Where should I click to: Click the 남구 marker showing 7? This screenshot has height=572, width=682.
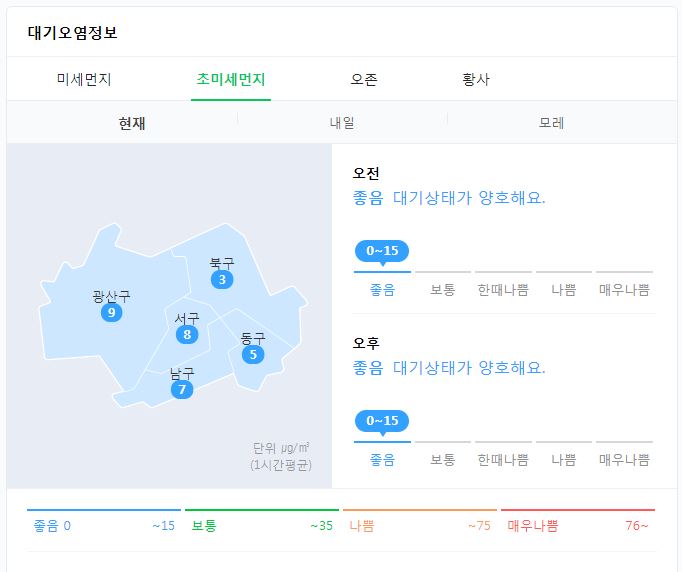tap(181, 389)
